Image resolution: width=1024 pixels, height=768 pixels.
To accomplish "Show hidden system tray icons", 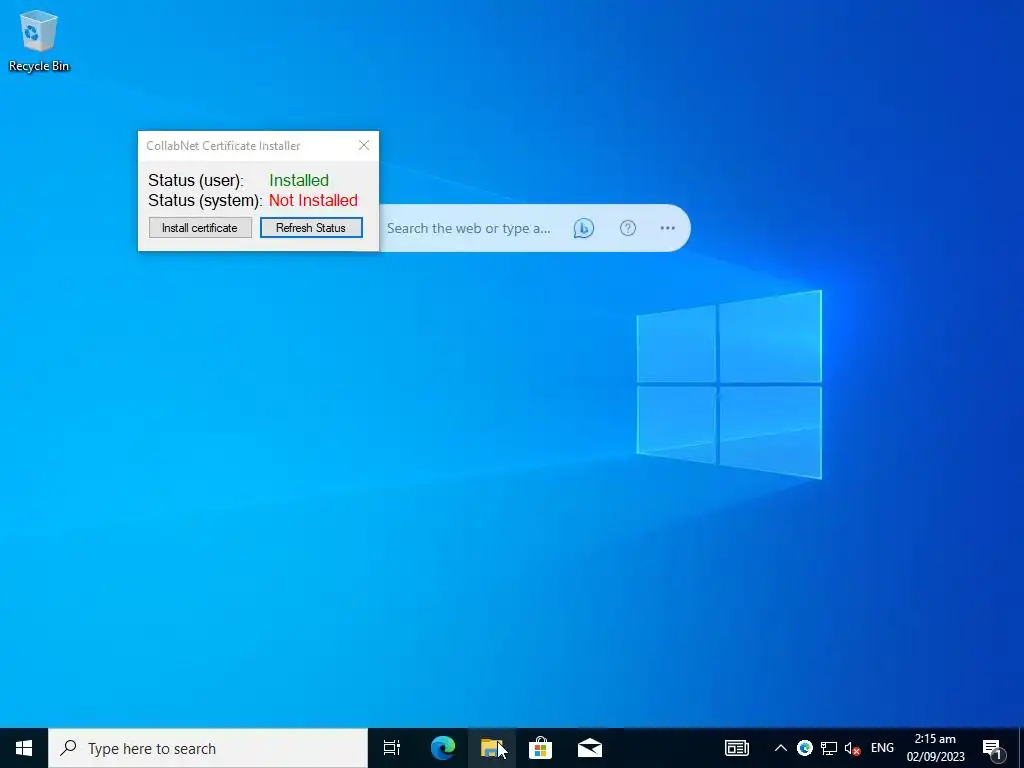I will 780,748.
